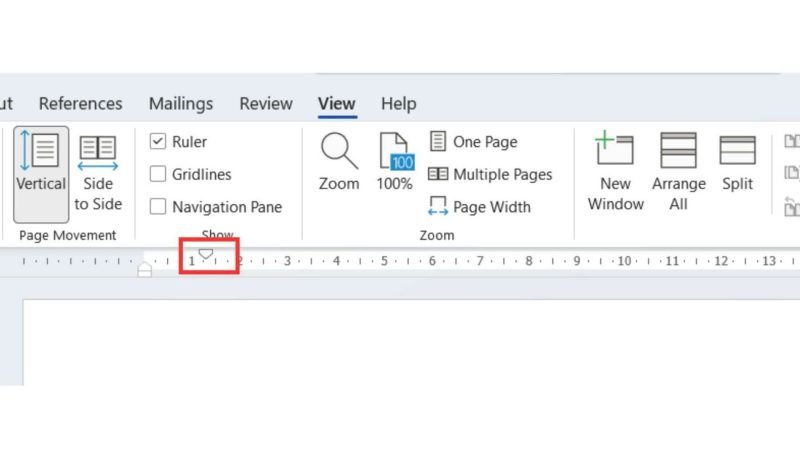Open the Zoom magnifier dialog
Screen dimensions: 800x450
[339, 161]
